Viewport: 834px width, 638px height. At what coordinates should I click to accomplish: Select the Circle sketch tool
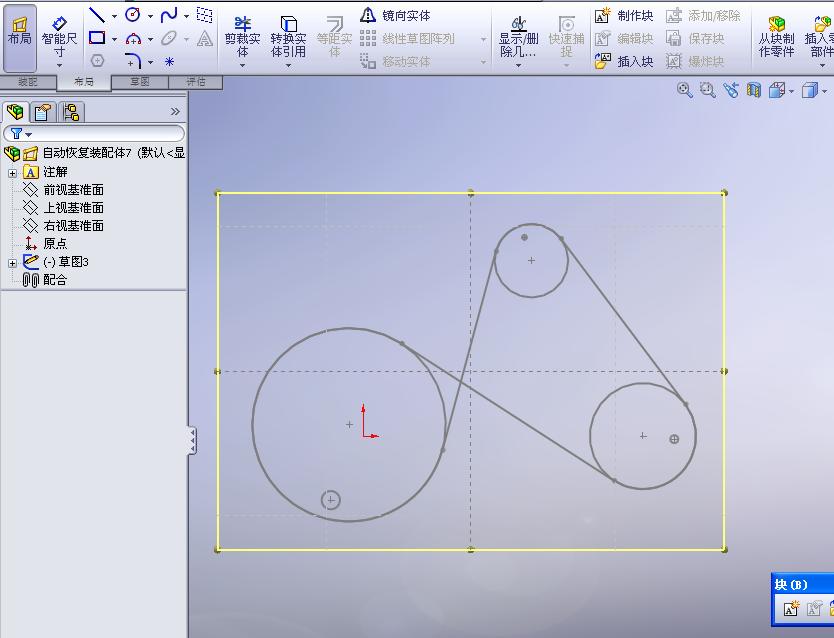tap(133, 15)
